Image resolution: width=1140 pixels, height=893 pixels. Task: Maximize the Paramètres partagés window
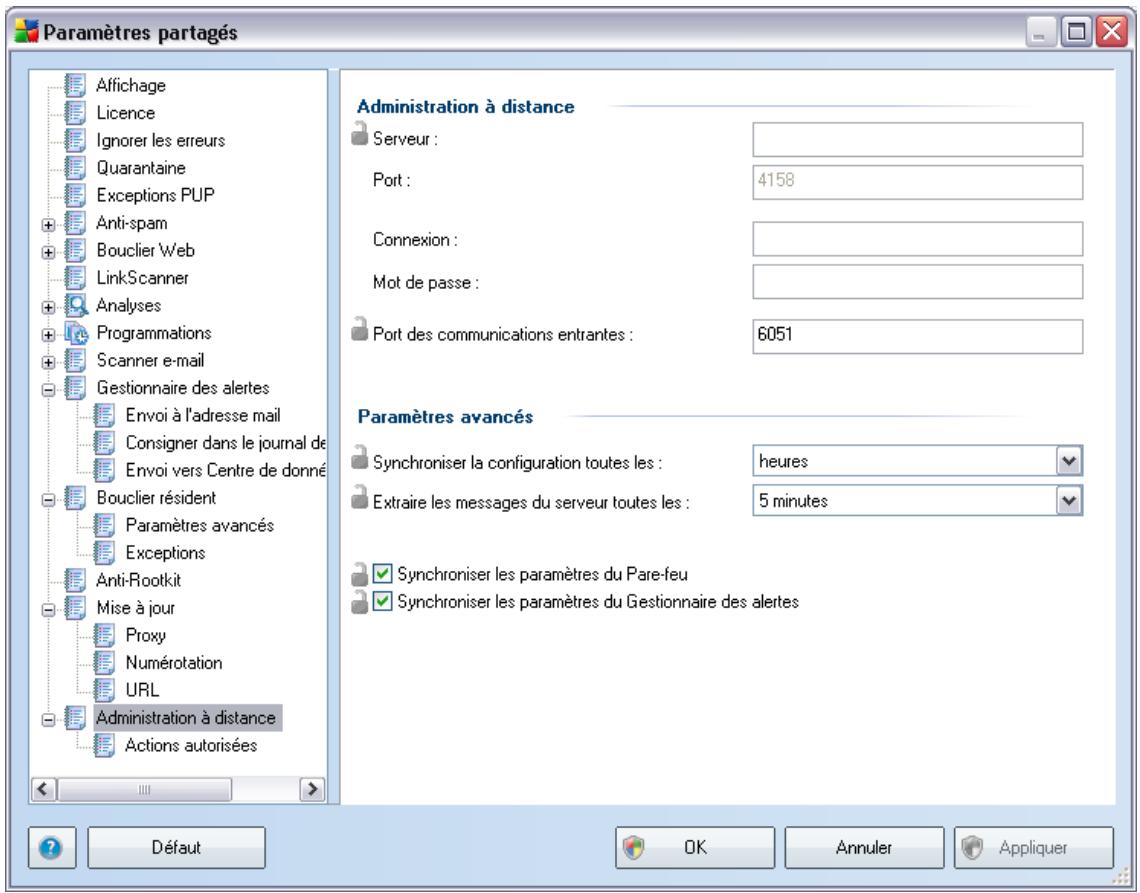point(1077,32)
